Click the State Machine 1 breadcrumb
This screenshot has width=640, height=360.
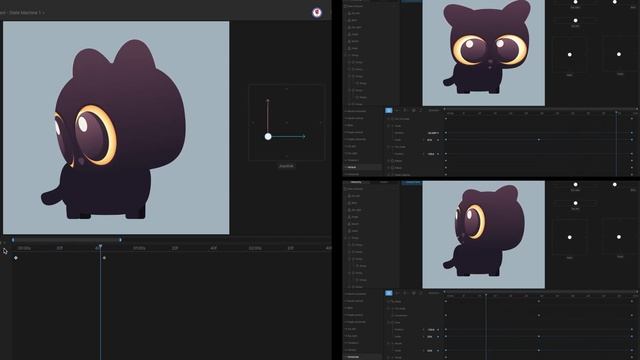(x=25, y=13)
